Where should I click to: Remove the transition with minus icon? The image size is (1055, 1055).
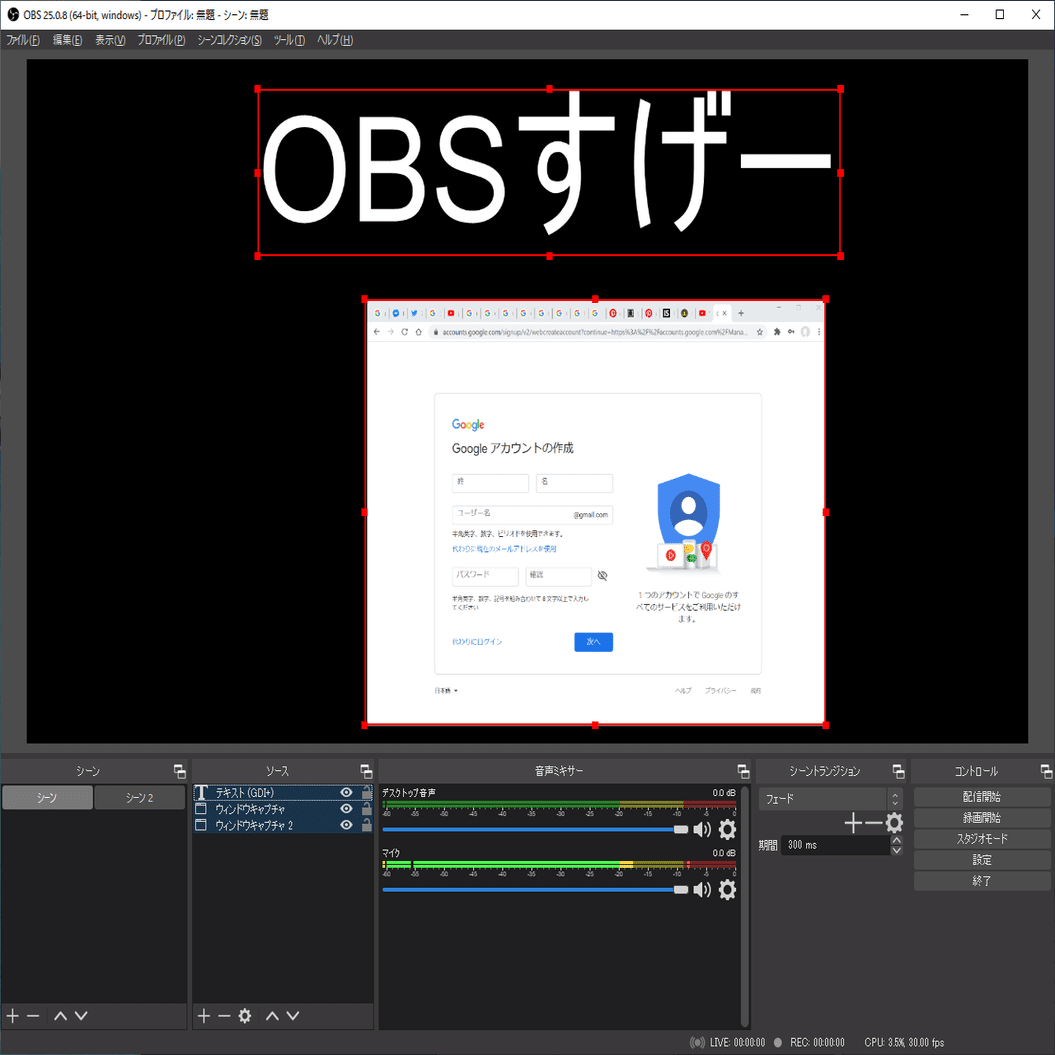click(x=873, y=823)
